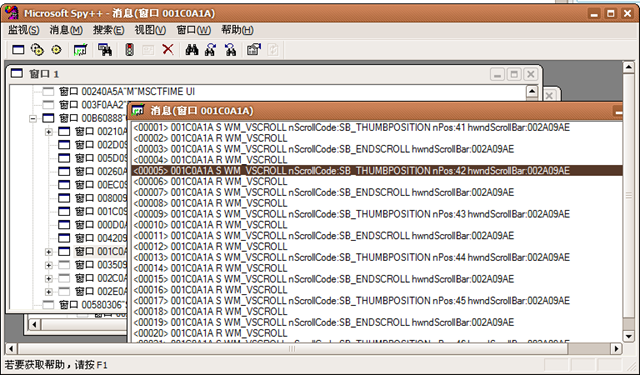This screenshot has height=375, width=640.
Task: Click the Windows view toolbar icon
Action: click(18, 50)
